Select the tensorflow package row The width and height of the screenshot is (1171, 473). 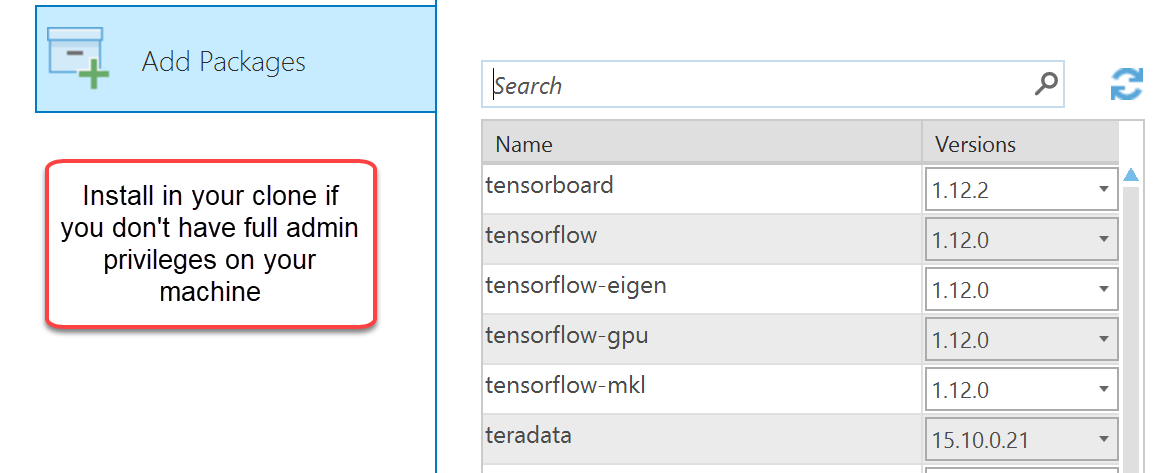coord(700,237)
